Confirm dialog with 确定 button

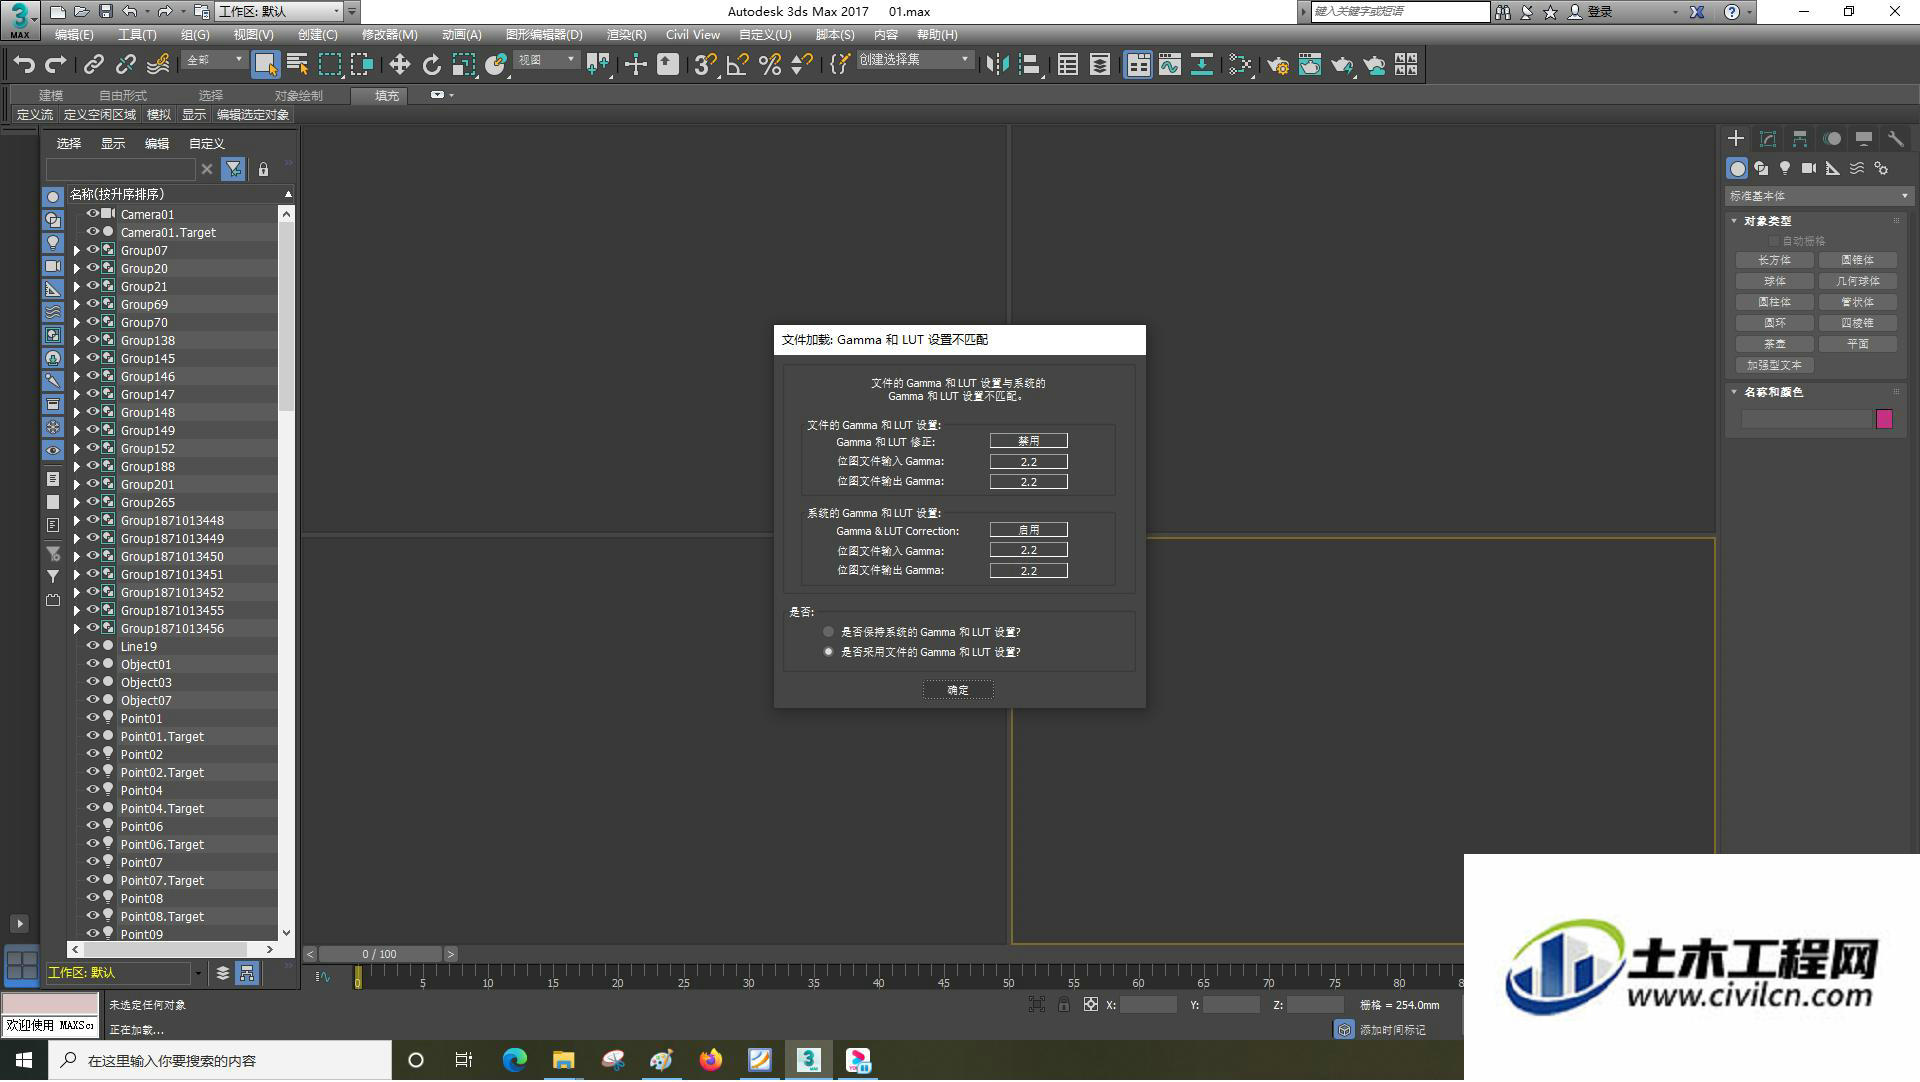(x=958, y=690)
